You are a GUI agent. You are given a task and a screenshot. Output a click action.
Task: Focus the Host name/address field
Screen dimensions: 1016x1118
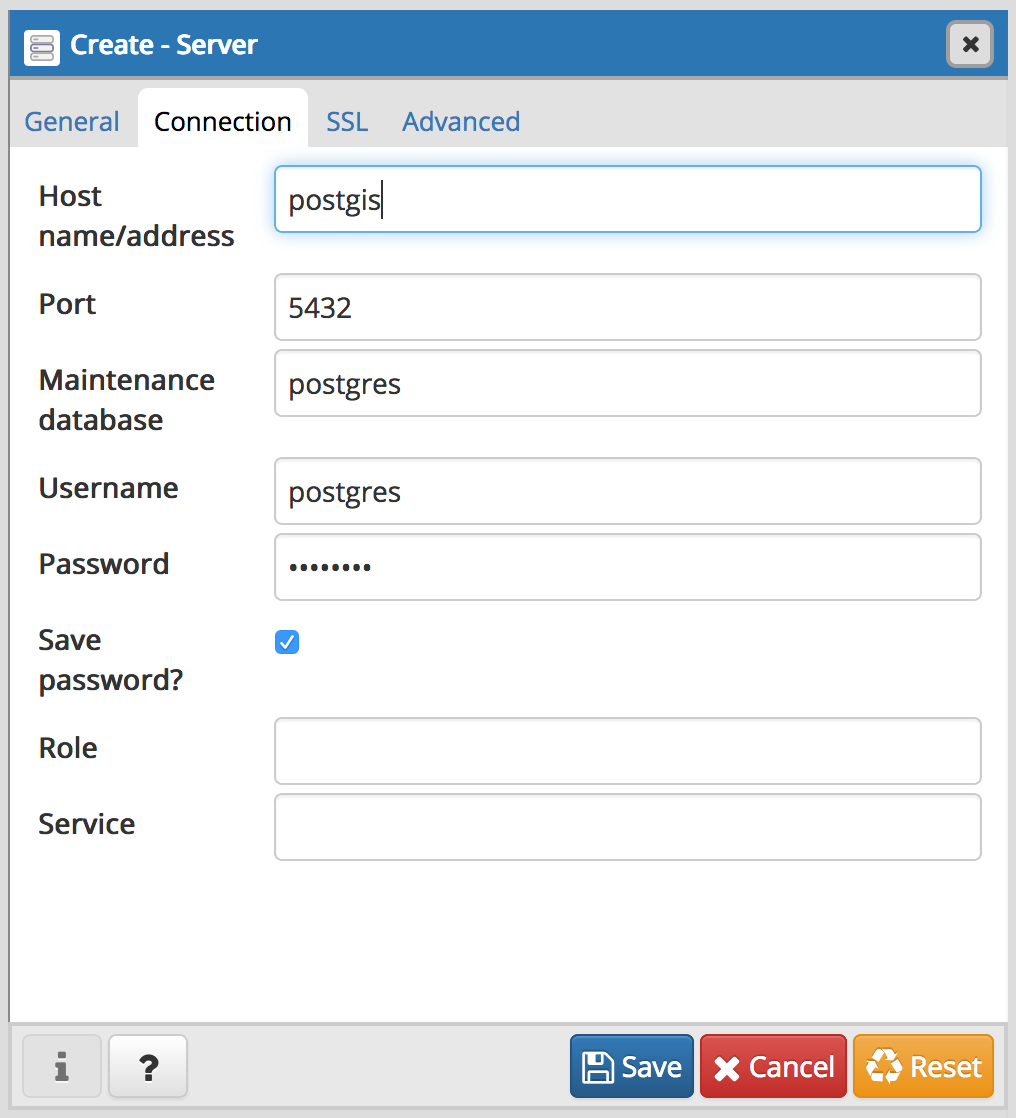[627, 200]
